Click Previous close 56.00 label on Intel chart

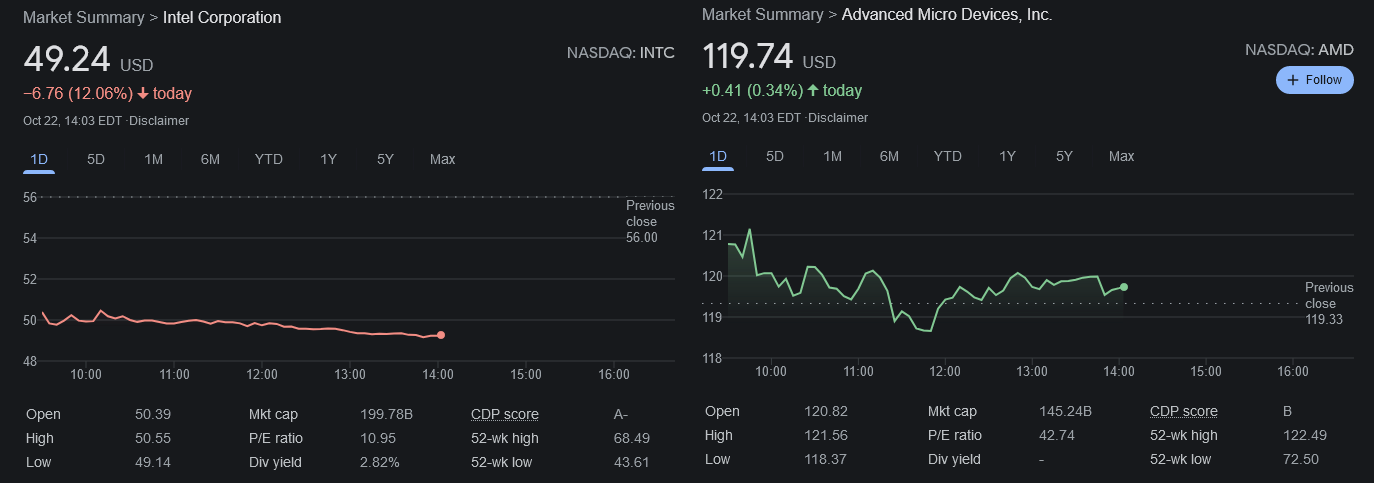(649, 221)
